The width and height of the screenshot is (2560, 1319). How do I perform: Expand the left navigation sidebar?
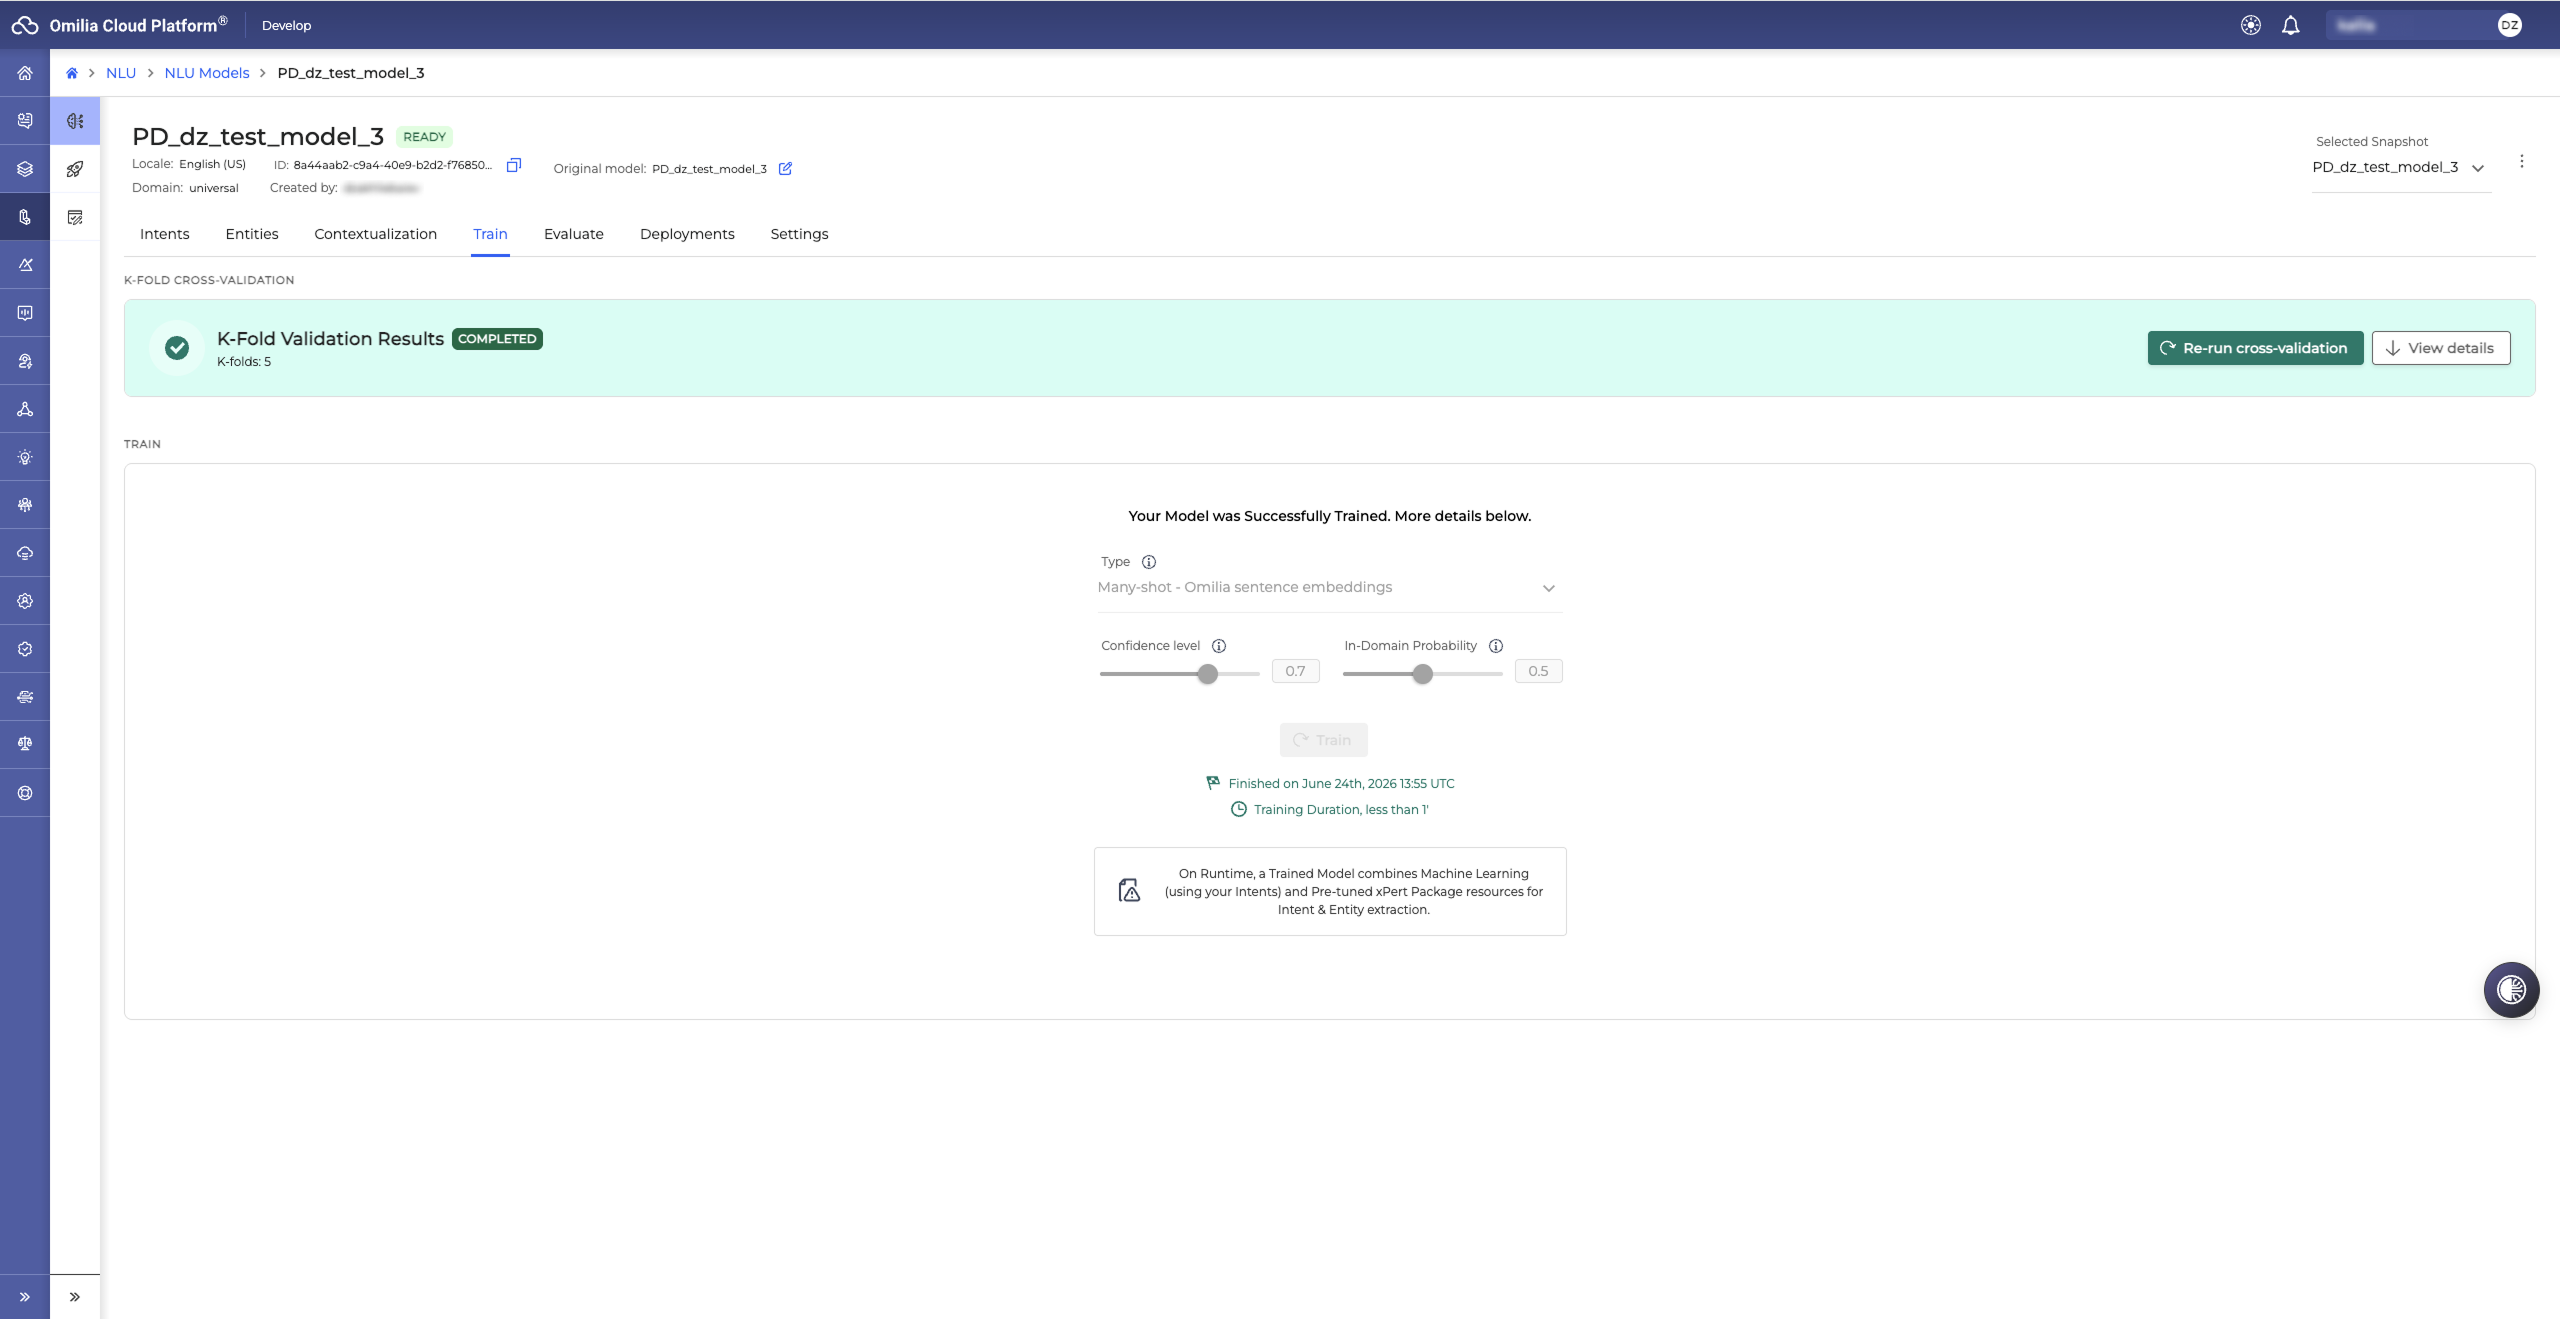pos(25,1297)
